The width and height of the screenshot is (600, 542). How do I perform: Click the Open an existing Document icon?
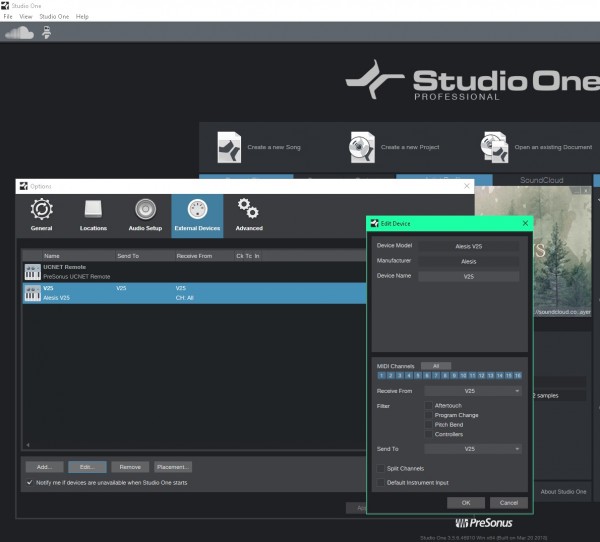tap(494, 147)
